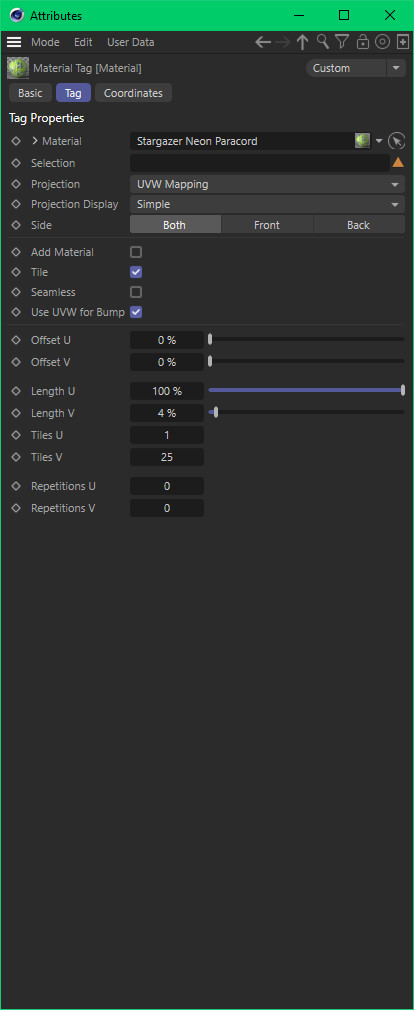Image resolution: width=414 pixels, height=1010 pixels.
Task: Click the material picker cursor icon
Action: click(397, 141)
